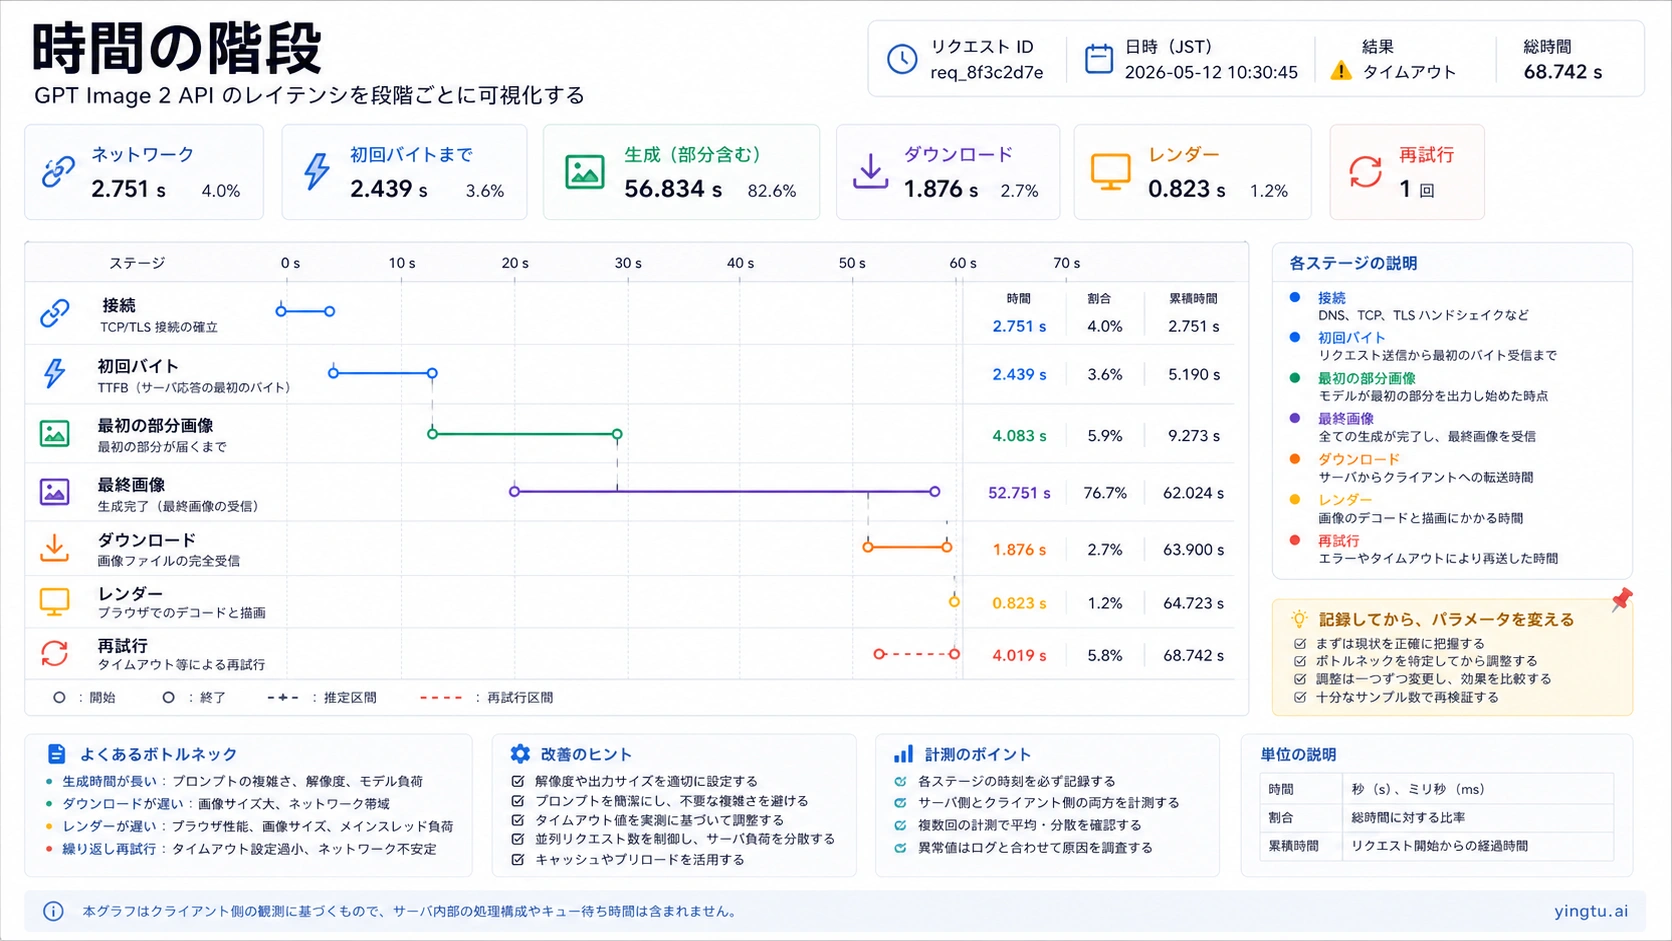Click the lightning icon in 初回バイトまで card
The image size is (1672, 941).
(316, 171)
